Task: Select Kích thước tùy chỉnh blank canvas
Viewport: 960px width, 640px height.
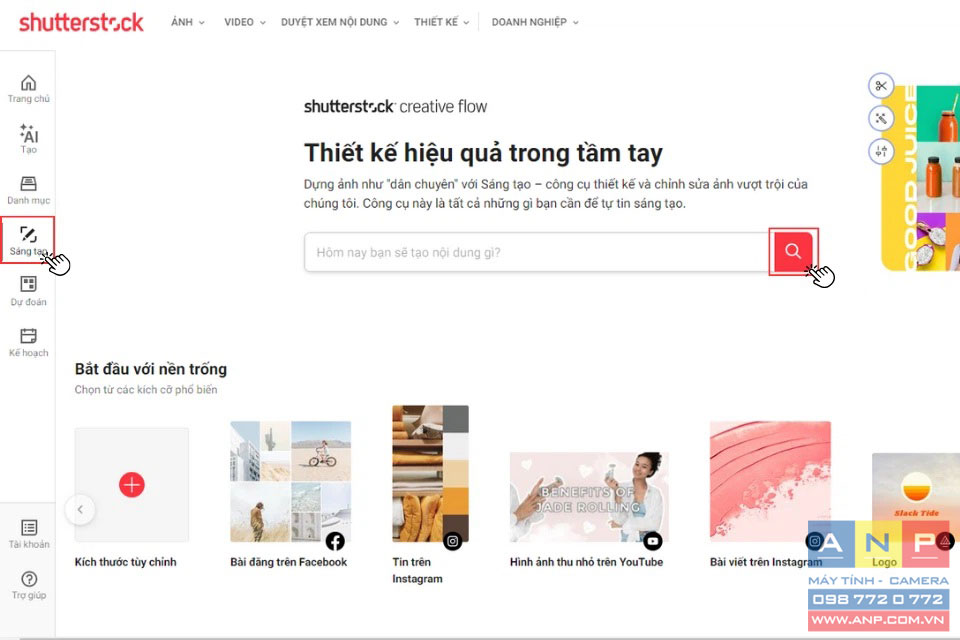Action: tap(132, 484)
